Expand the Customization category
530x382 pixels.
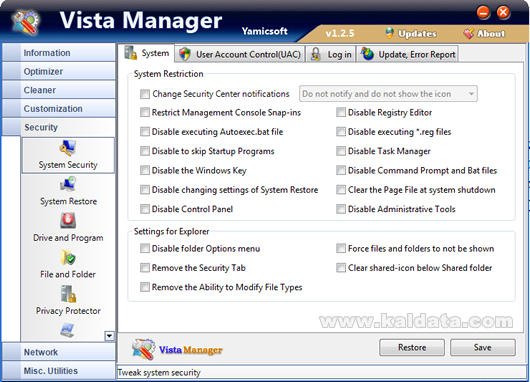point(58,109)
